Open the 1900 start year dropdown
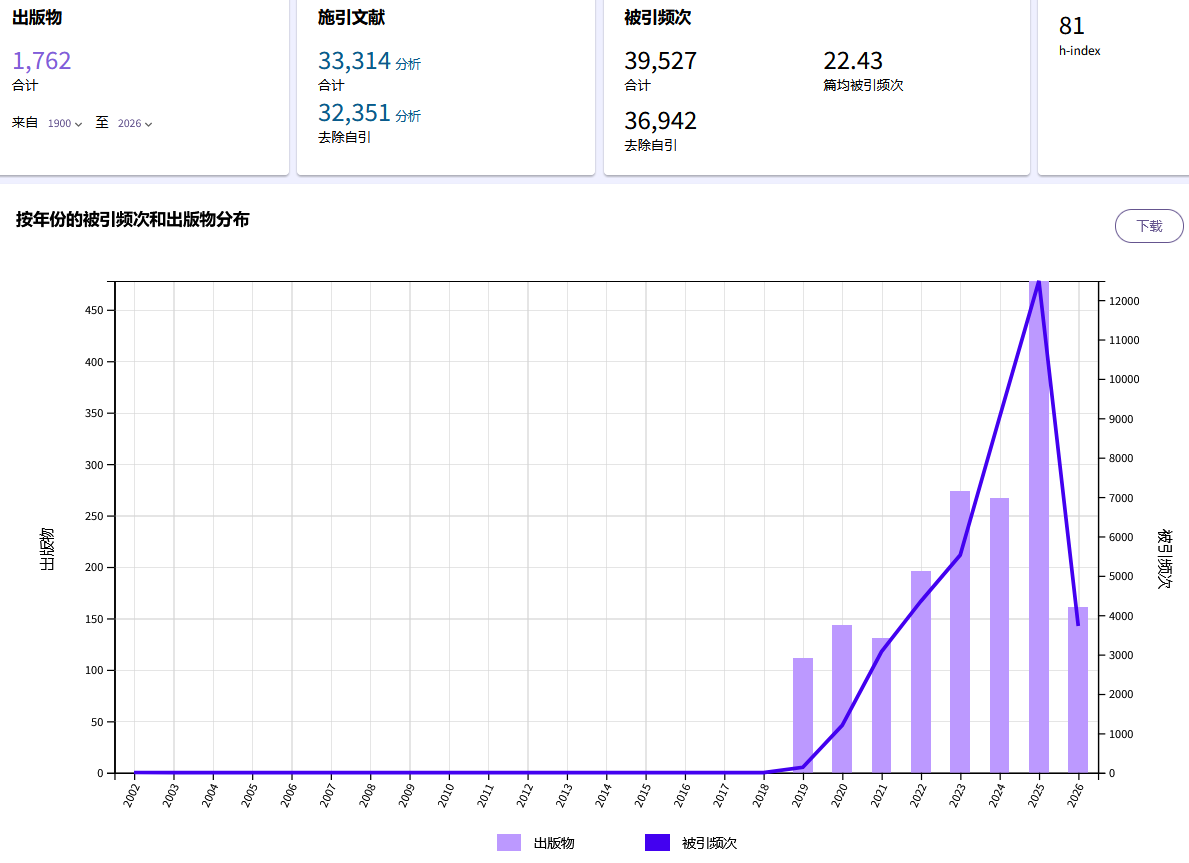The image size is (1189, 863). (65, 123)
